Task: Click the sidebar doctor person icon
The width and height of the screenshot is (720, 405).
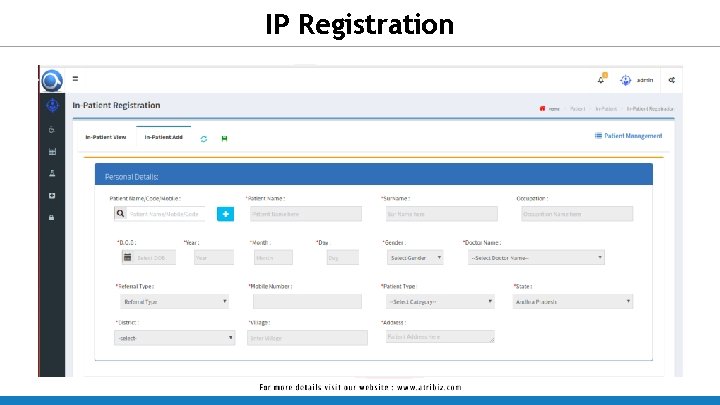Action: [x=52, y=173]
